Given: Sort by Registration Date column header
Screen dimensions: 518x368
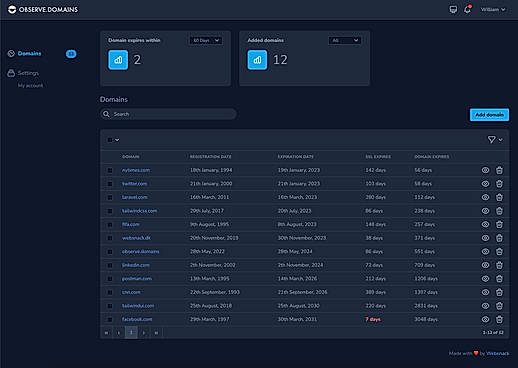Looking at the screenshot, I should point(211,157).
